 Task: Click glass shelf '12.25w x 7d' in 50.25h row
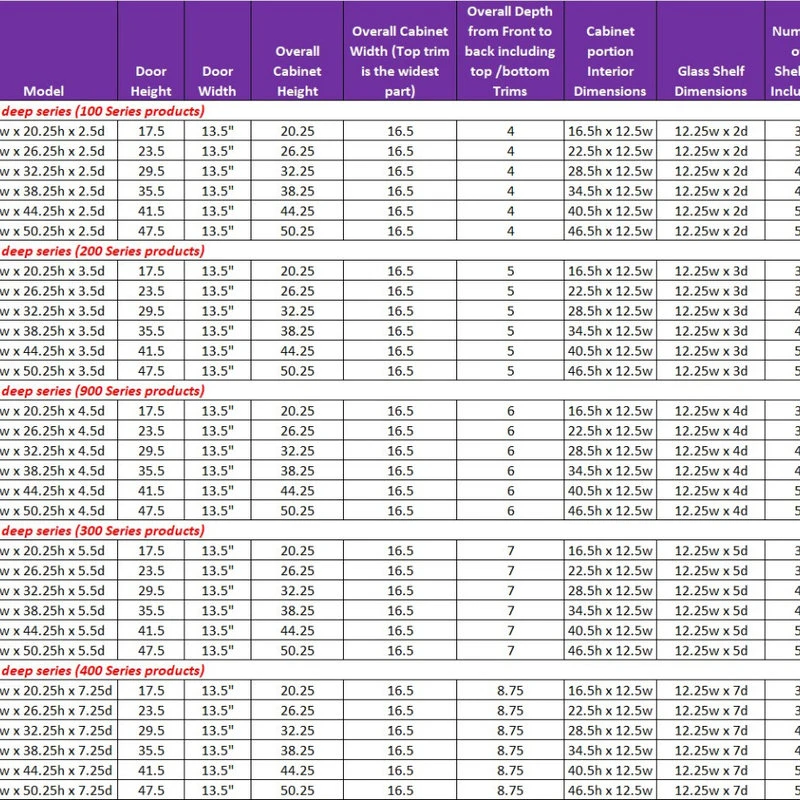pos(710,791)
